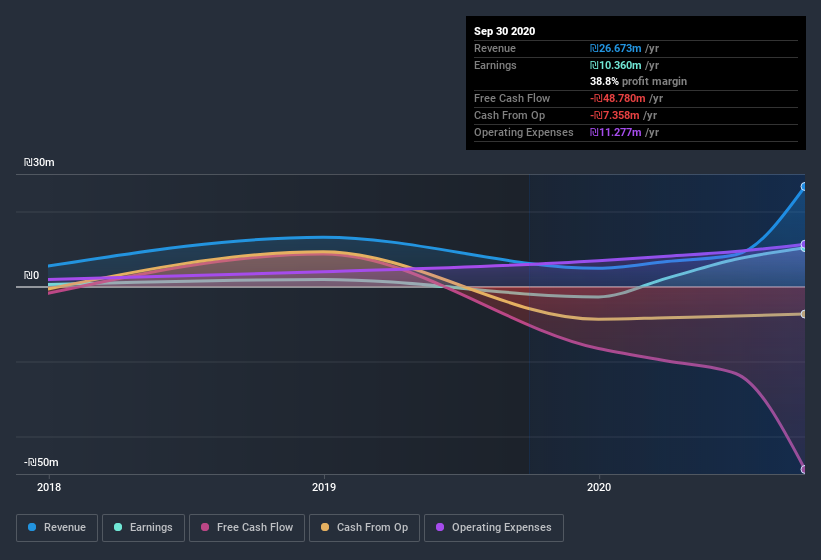Click the ₪10.360m earnings value
The image size is (821, 560).
(x=615, y=65)
